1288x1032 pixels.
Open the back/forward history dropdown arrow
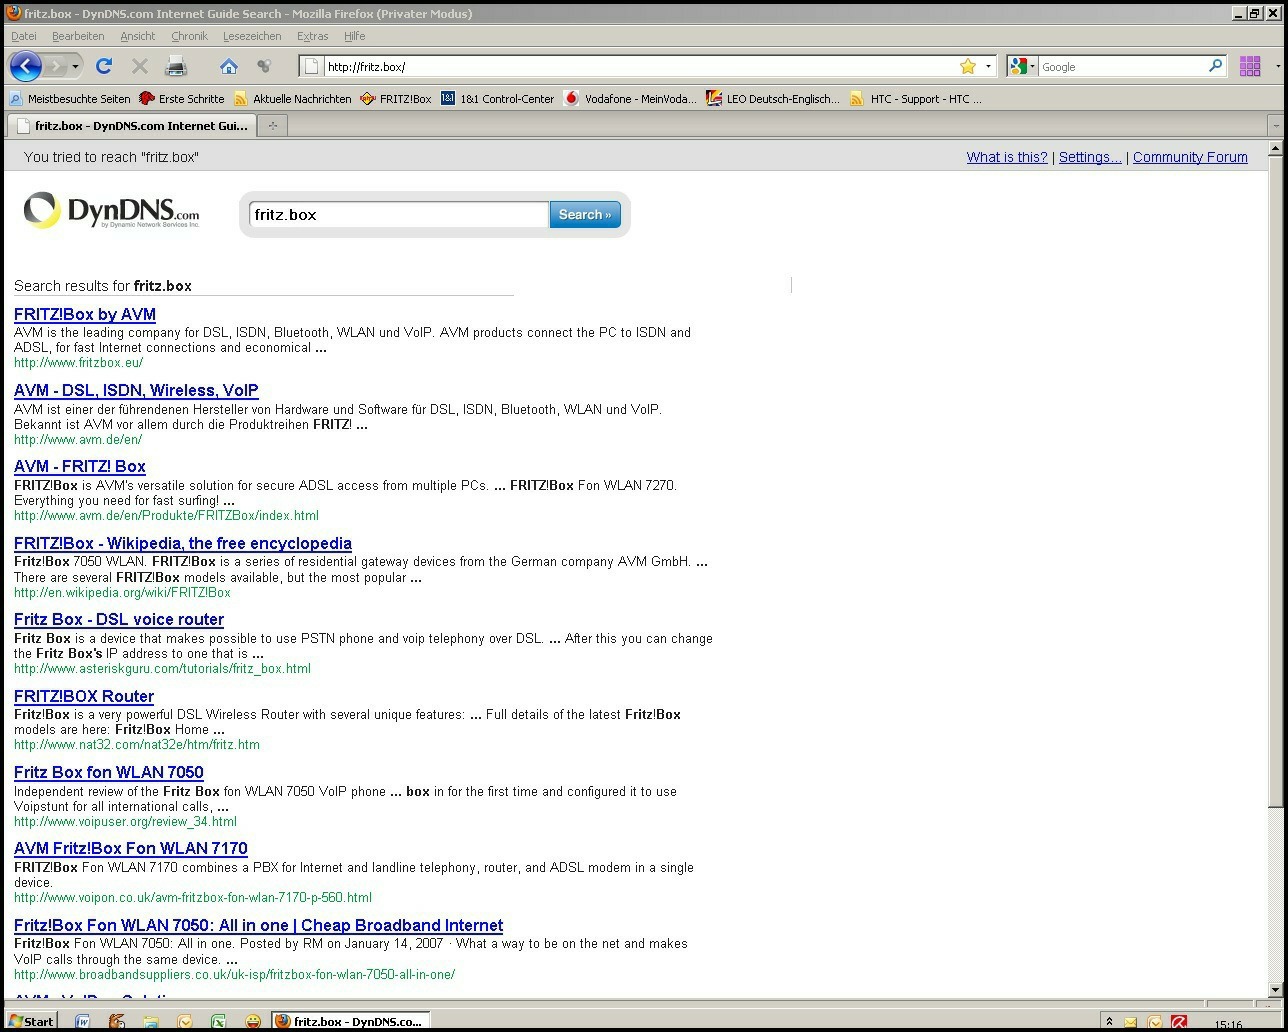[75, 67]
